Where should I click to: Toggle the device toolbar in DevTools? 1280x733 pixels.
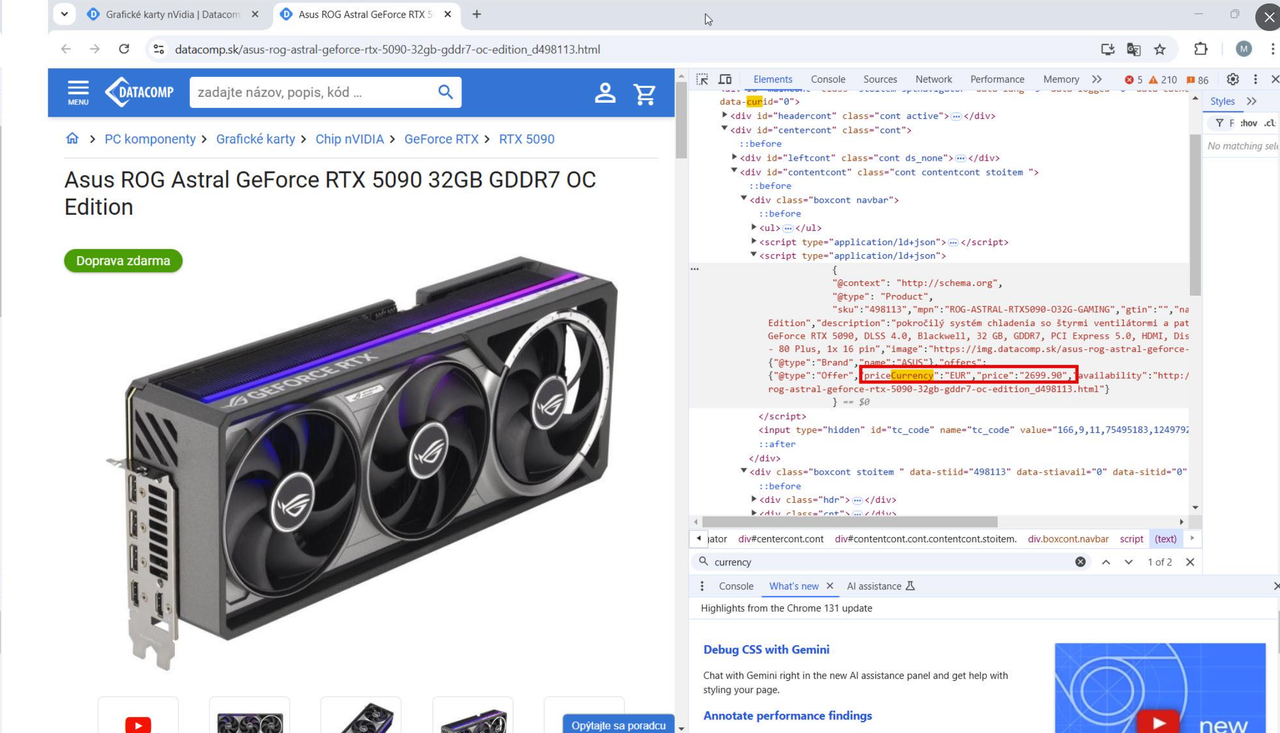(x=725, y=79)
